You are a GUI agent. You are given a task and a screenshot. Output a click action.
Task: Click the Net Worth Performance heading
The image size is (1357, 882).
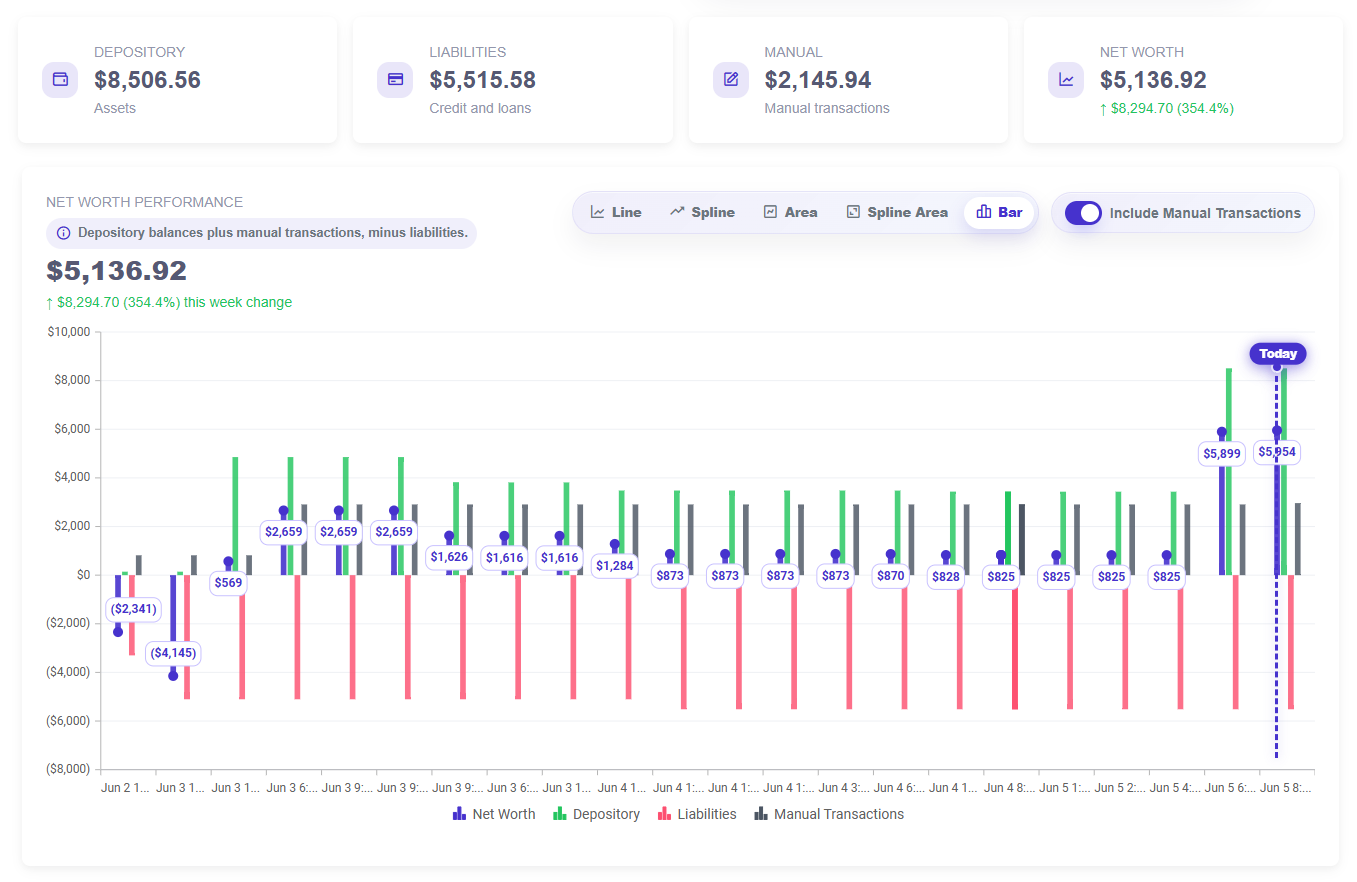pyautogui.click(x=144, y=202)
